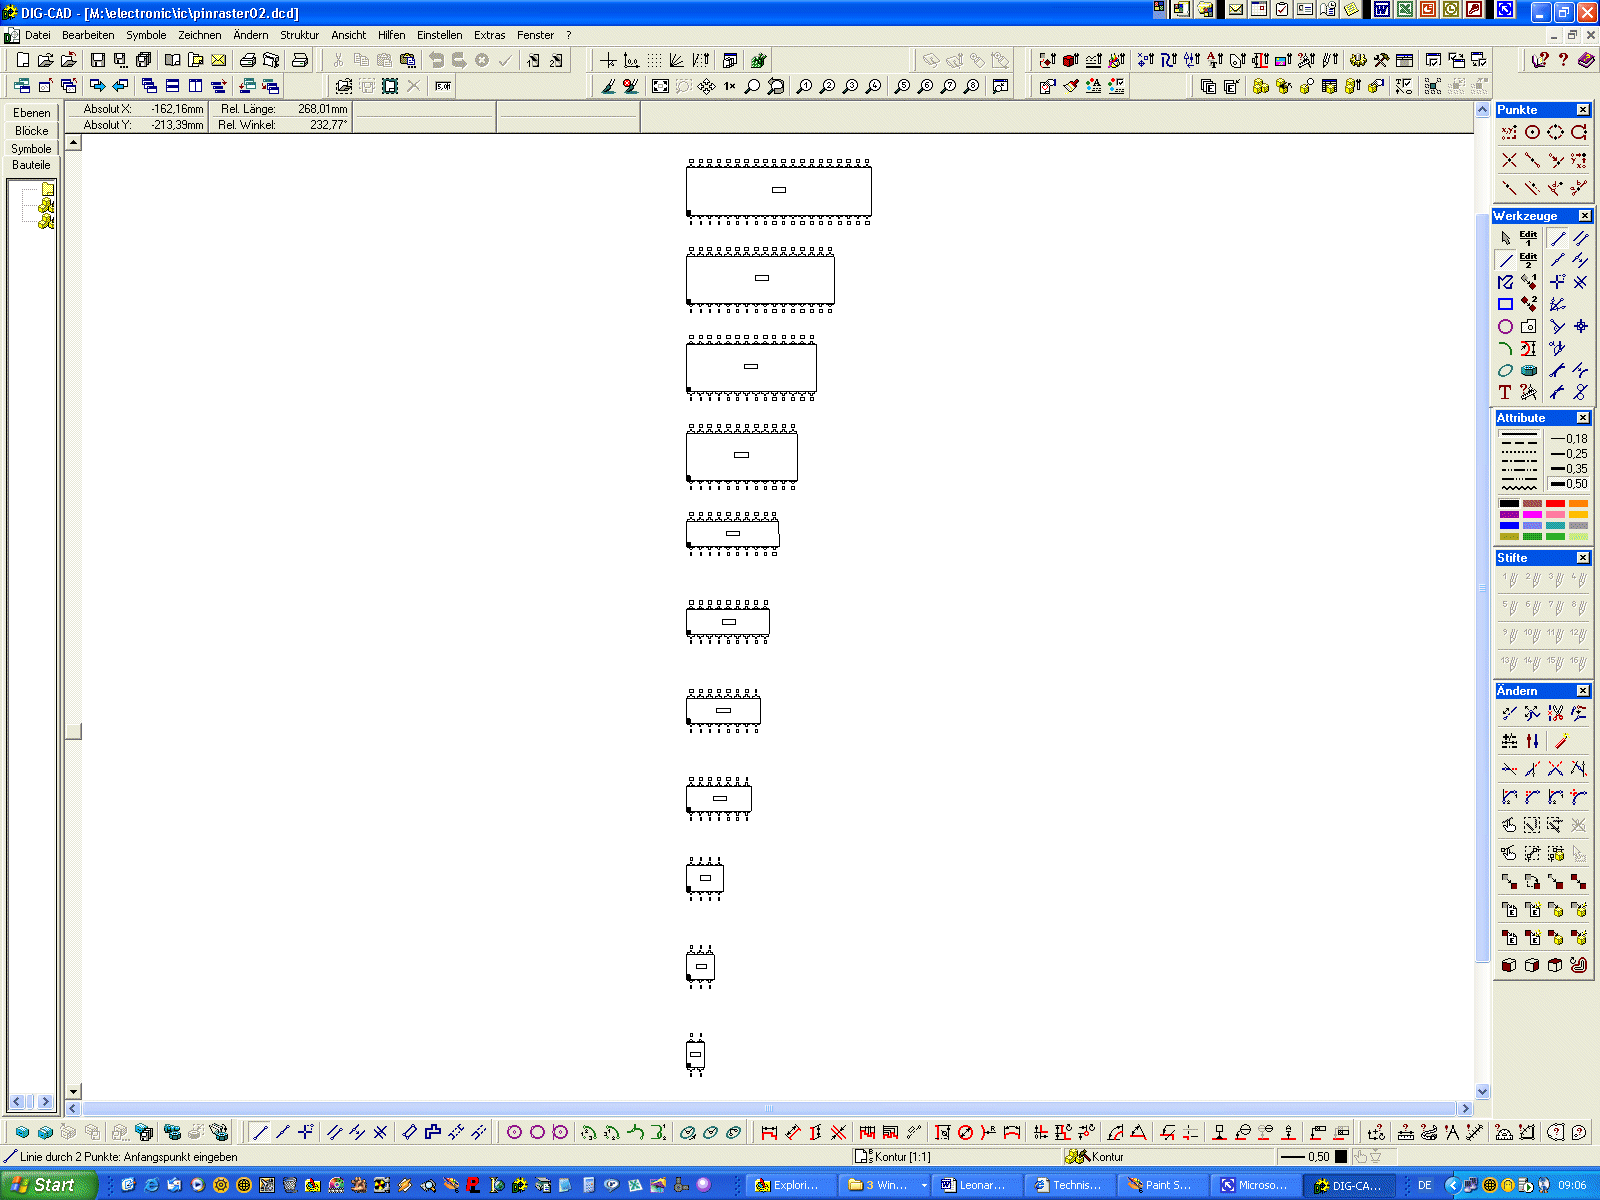This screenshot has height=1200, width=1600.
Task: Set line width 0,25 in Attribute
Action: (x=1568, y=454)
